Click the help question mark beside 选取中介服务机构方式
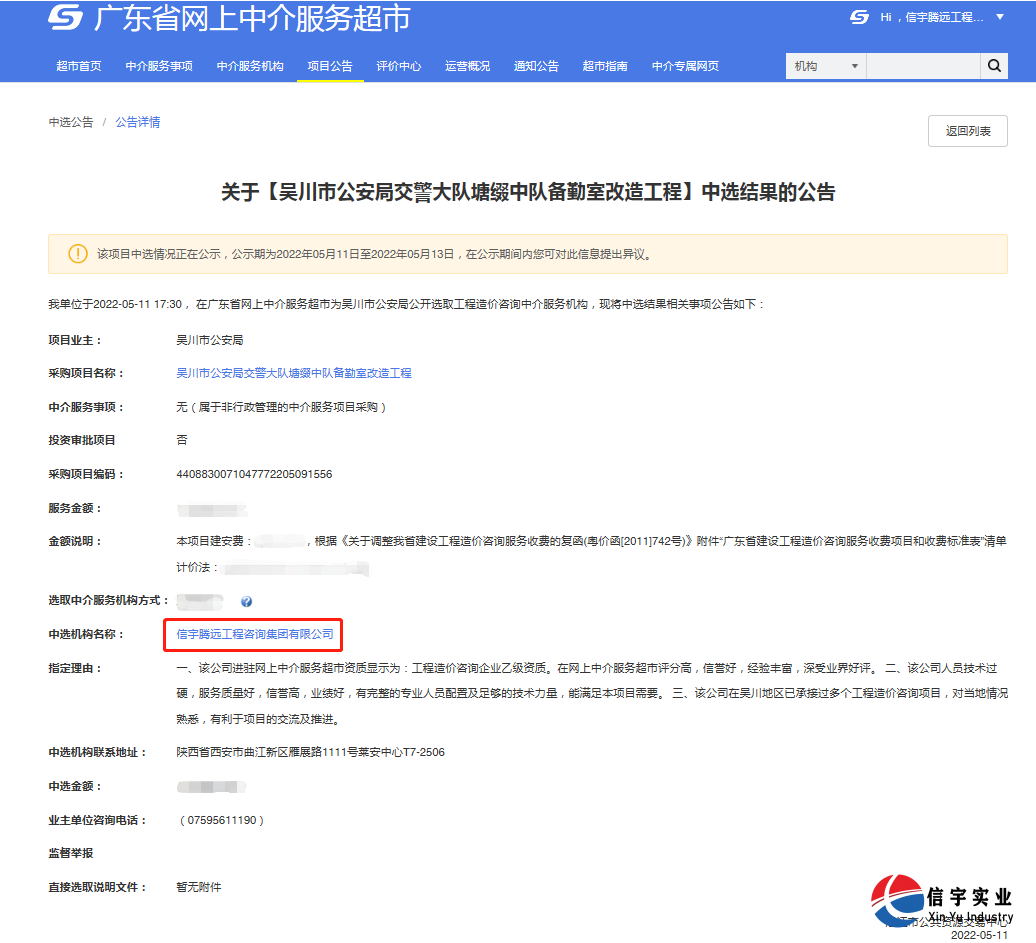1036x943 pixels. (246, 601)
